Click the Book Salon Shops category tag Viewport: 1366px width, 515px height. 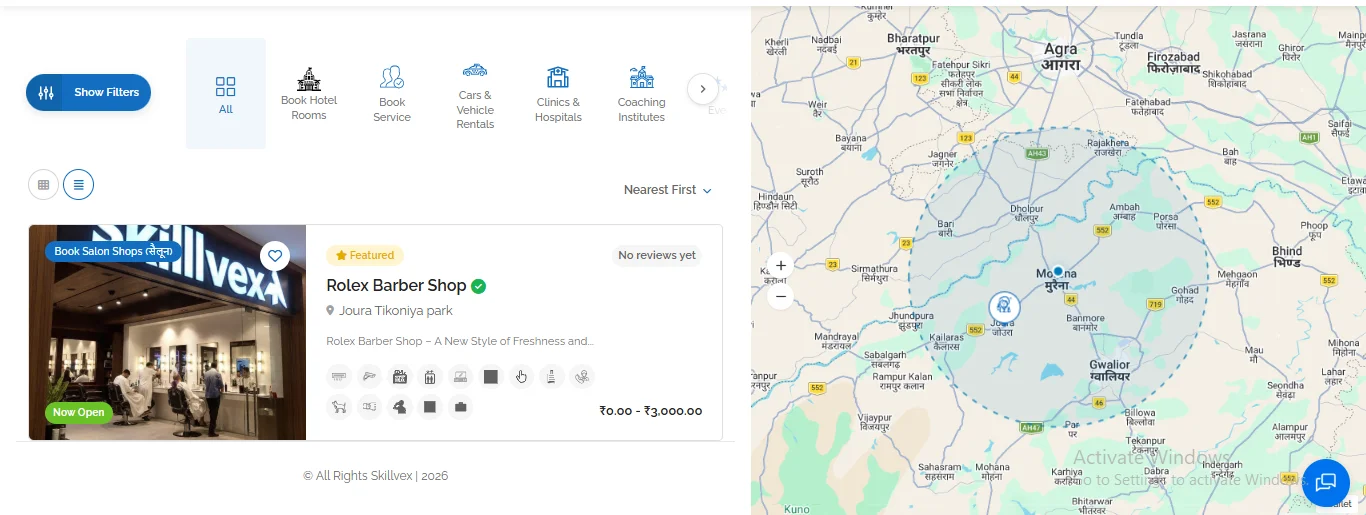(113, 251)
